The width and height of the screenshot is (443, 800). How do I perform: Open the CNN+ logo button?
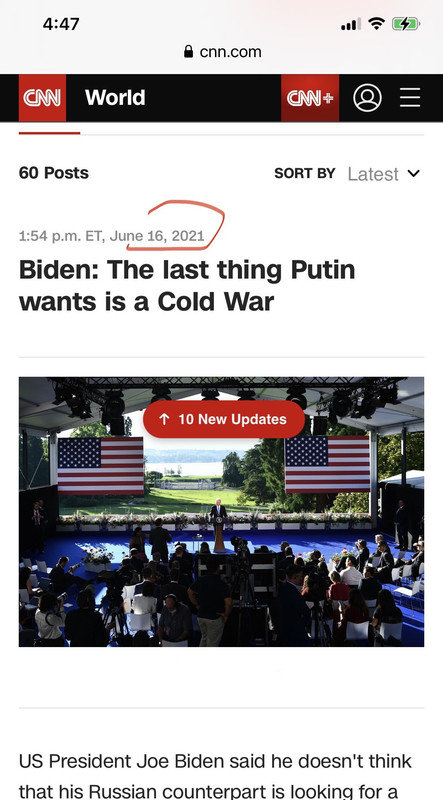(x=310, y=98)
